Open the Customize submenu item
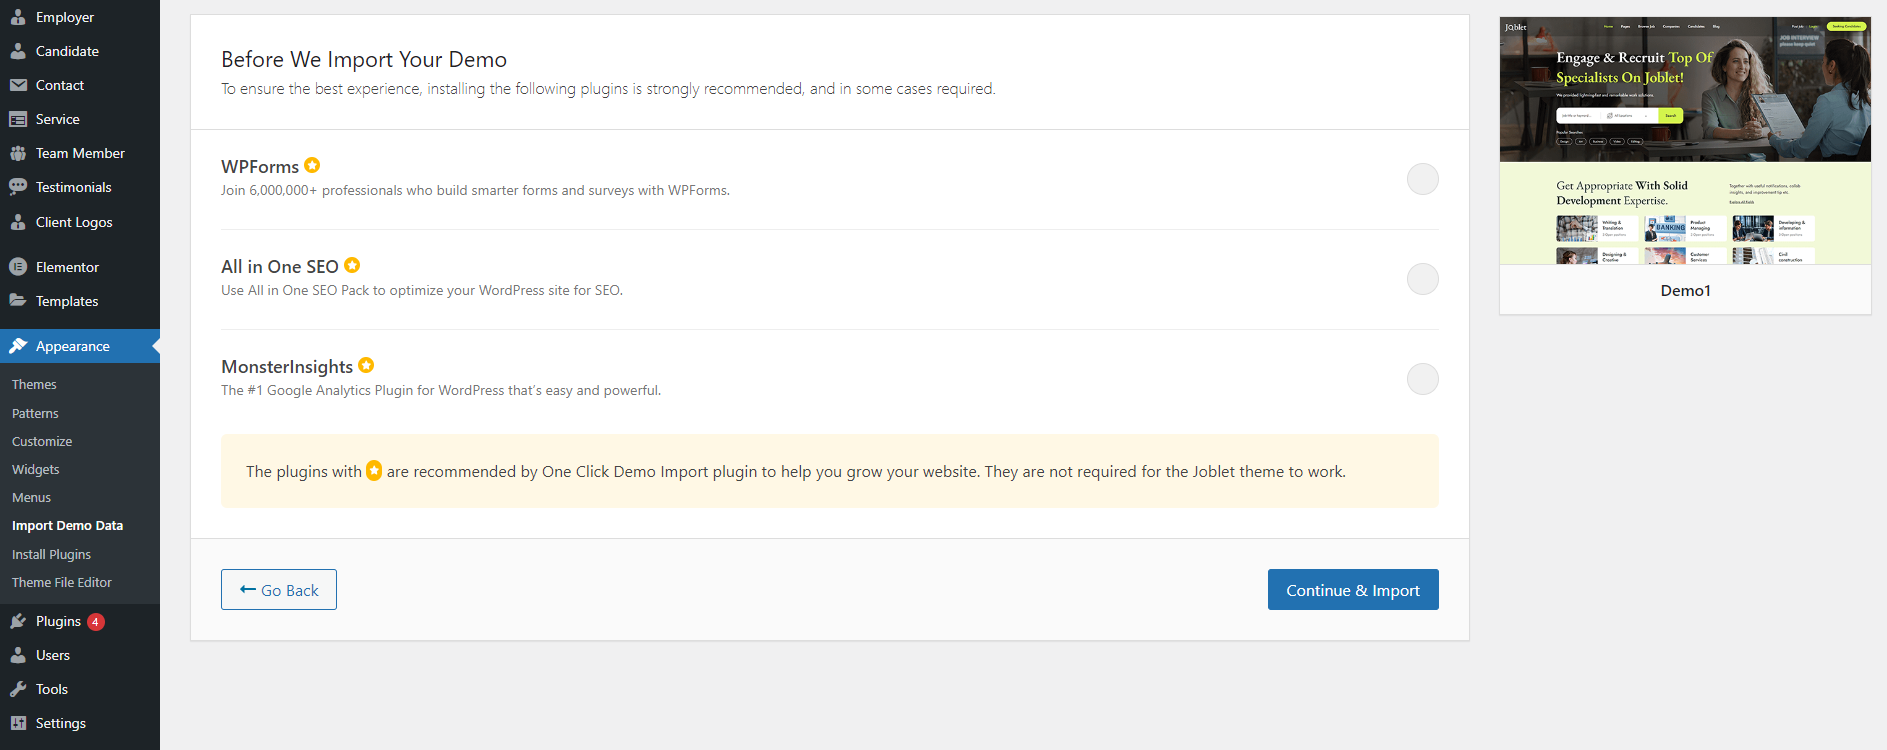Screen dimensions: 1887x750 42,441
